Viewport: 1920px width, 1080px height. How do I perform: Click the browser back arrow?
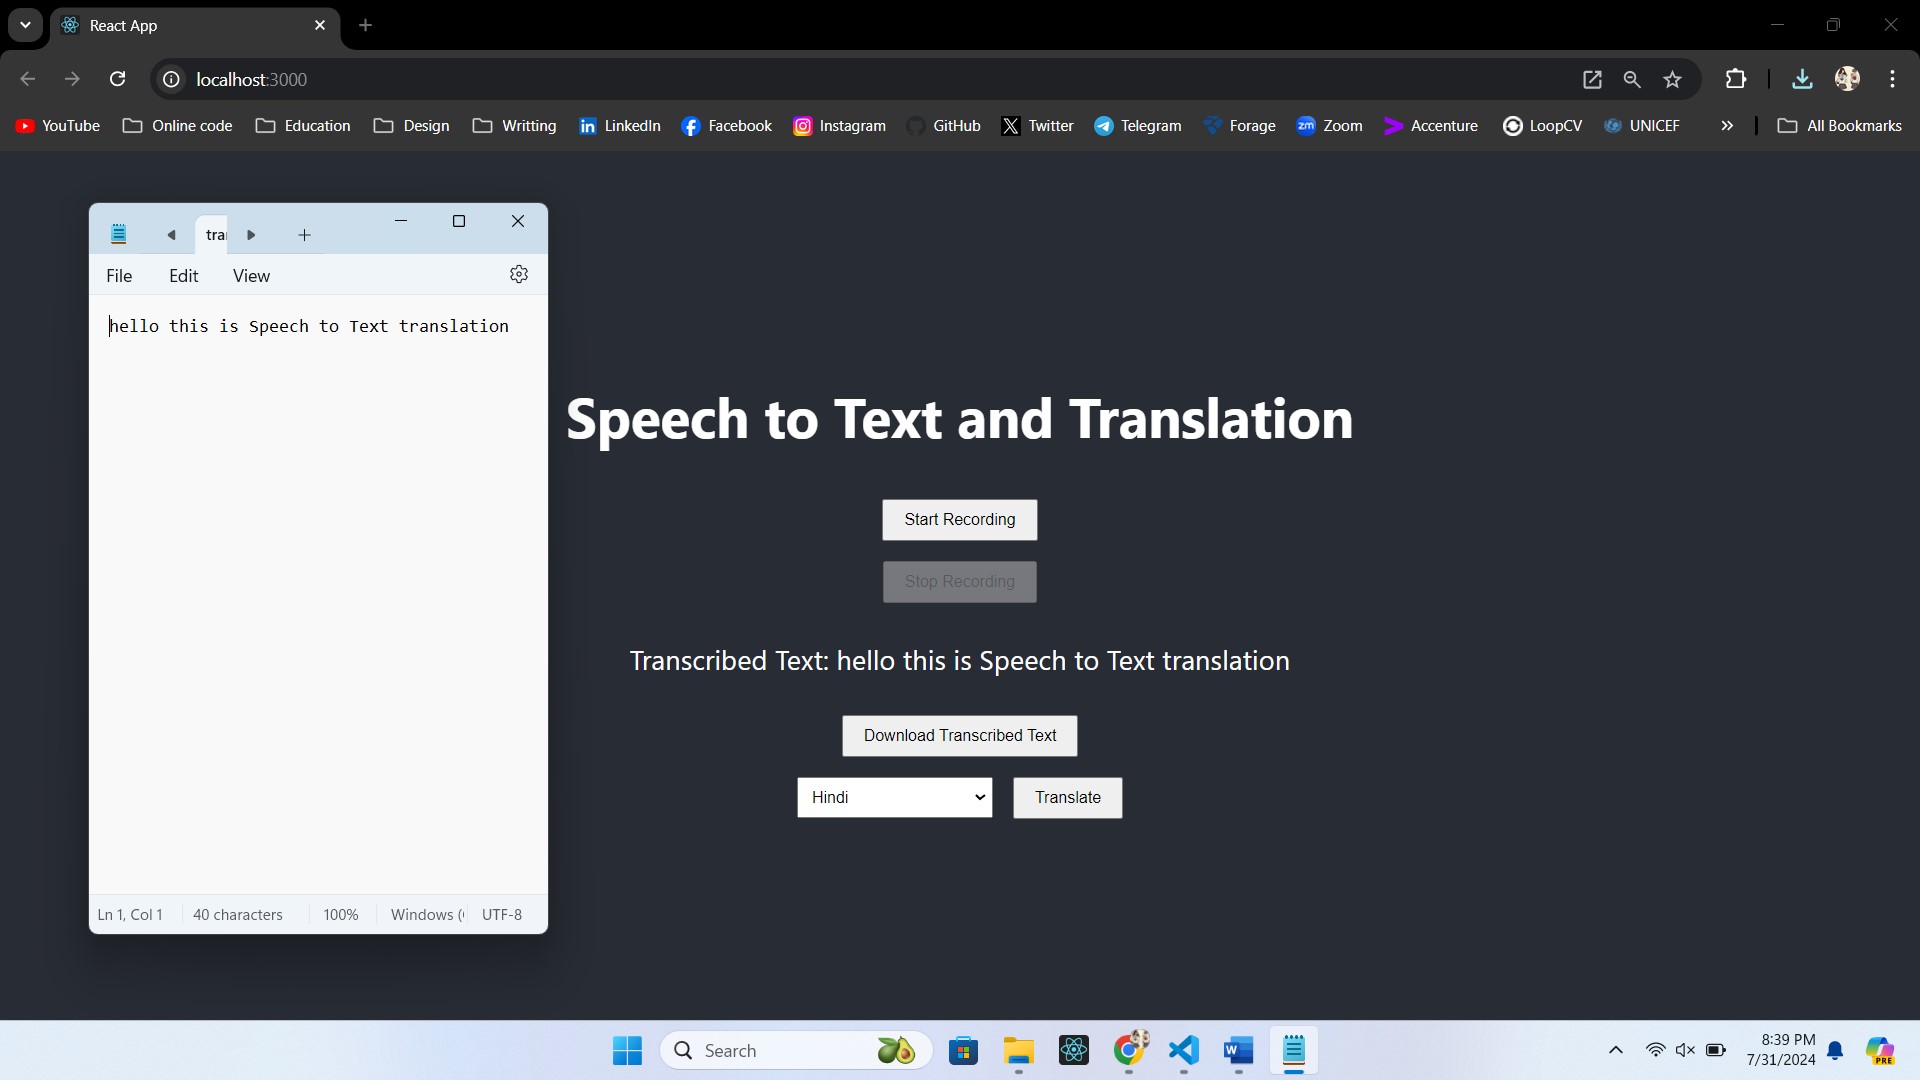click(x=27, y=79)
